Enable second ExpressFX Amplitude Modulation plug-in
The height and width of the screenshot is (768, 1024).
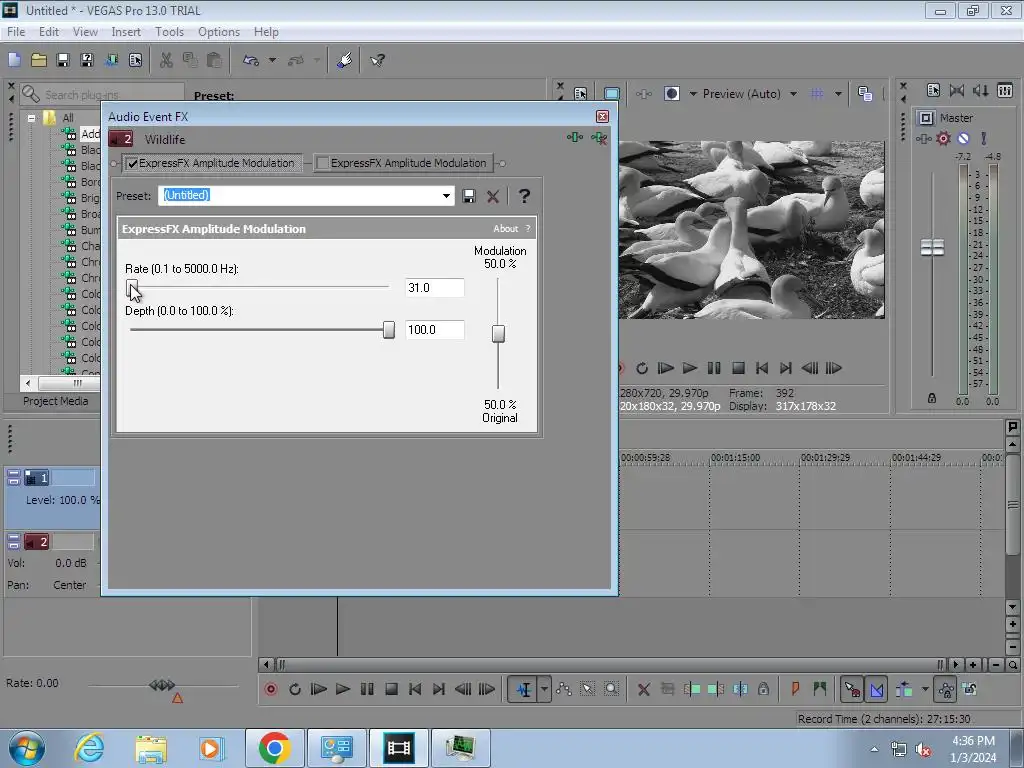pos(322,163)
